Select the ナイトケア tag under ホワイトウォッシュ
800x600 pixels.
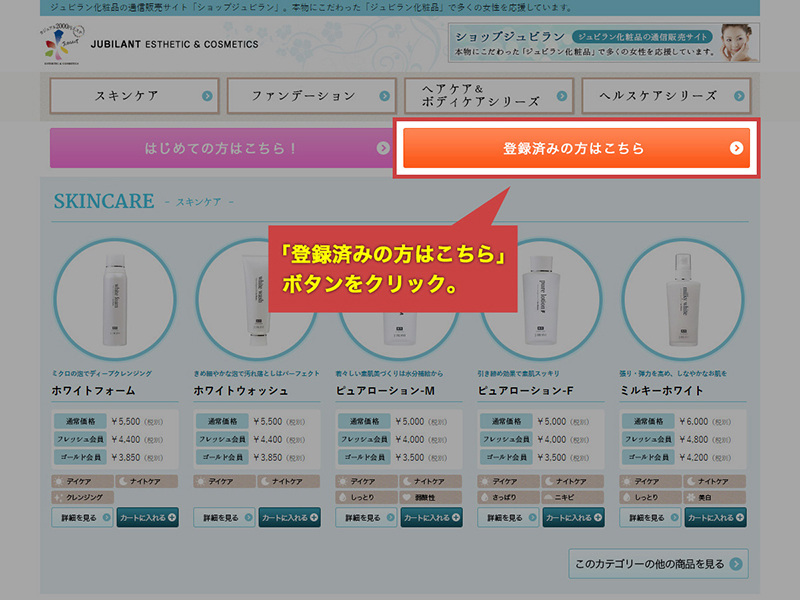tap(289, 481)
